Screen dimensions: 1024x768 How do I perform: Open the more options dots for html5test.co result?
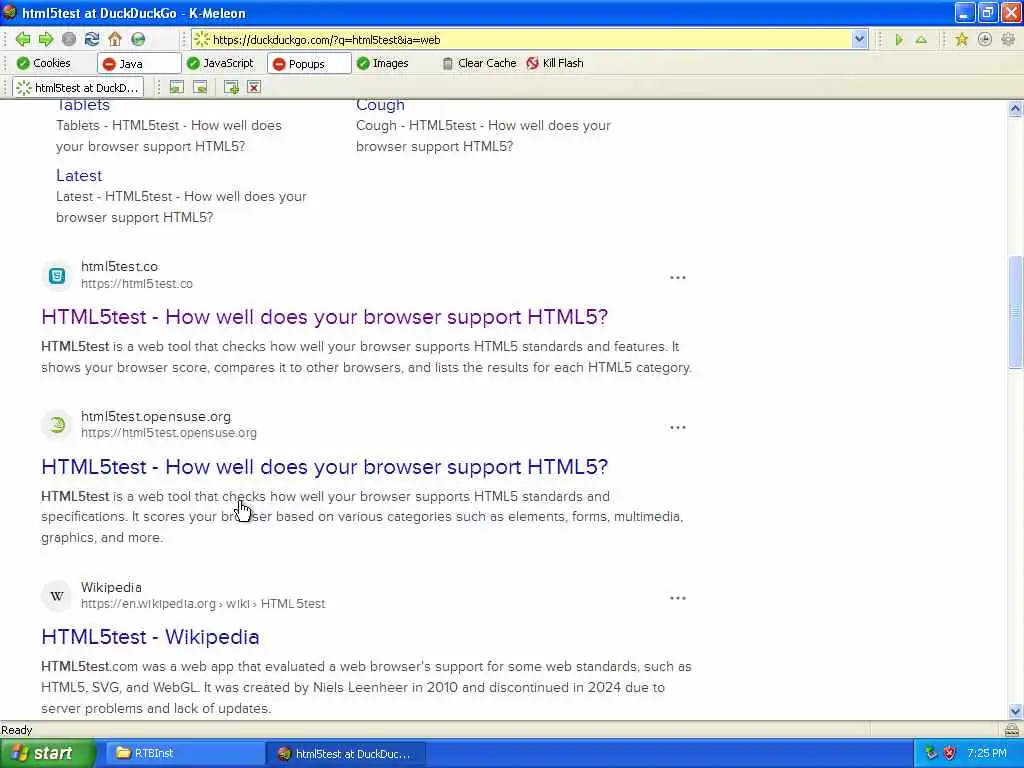click(x=678, y=278)
